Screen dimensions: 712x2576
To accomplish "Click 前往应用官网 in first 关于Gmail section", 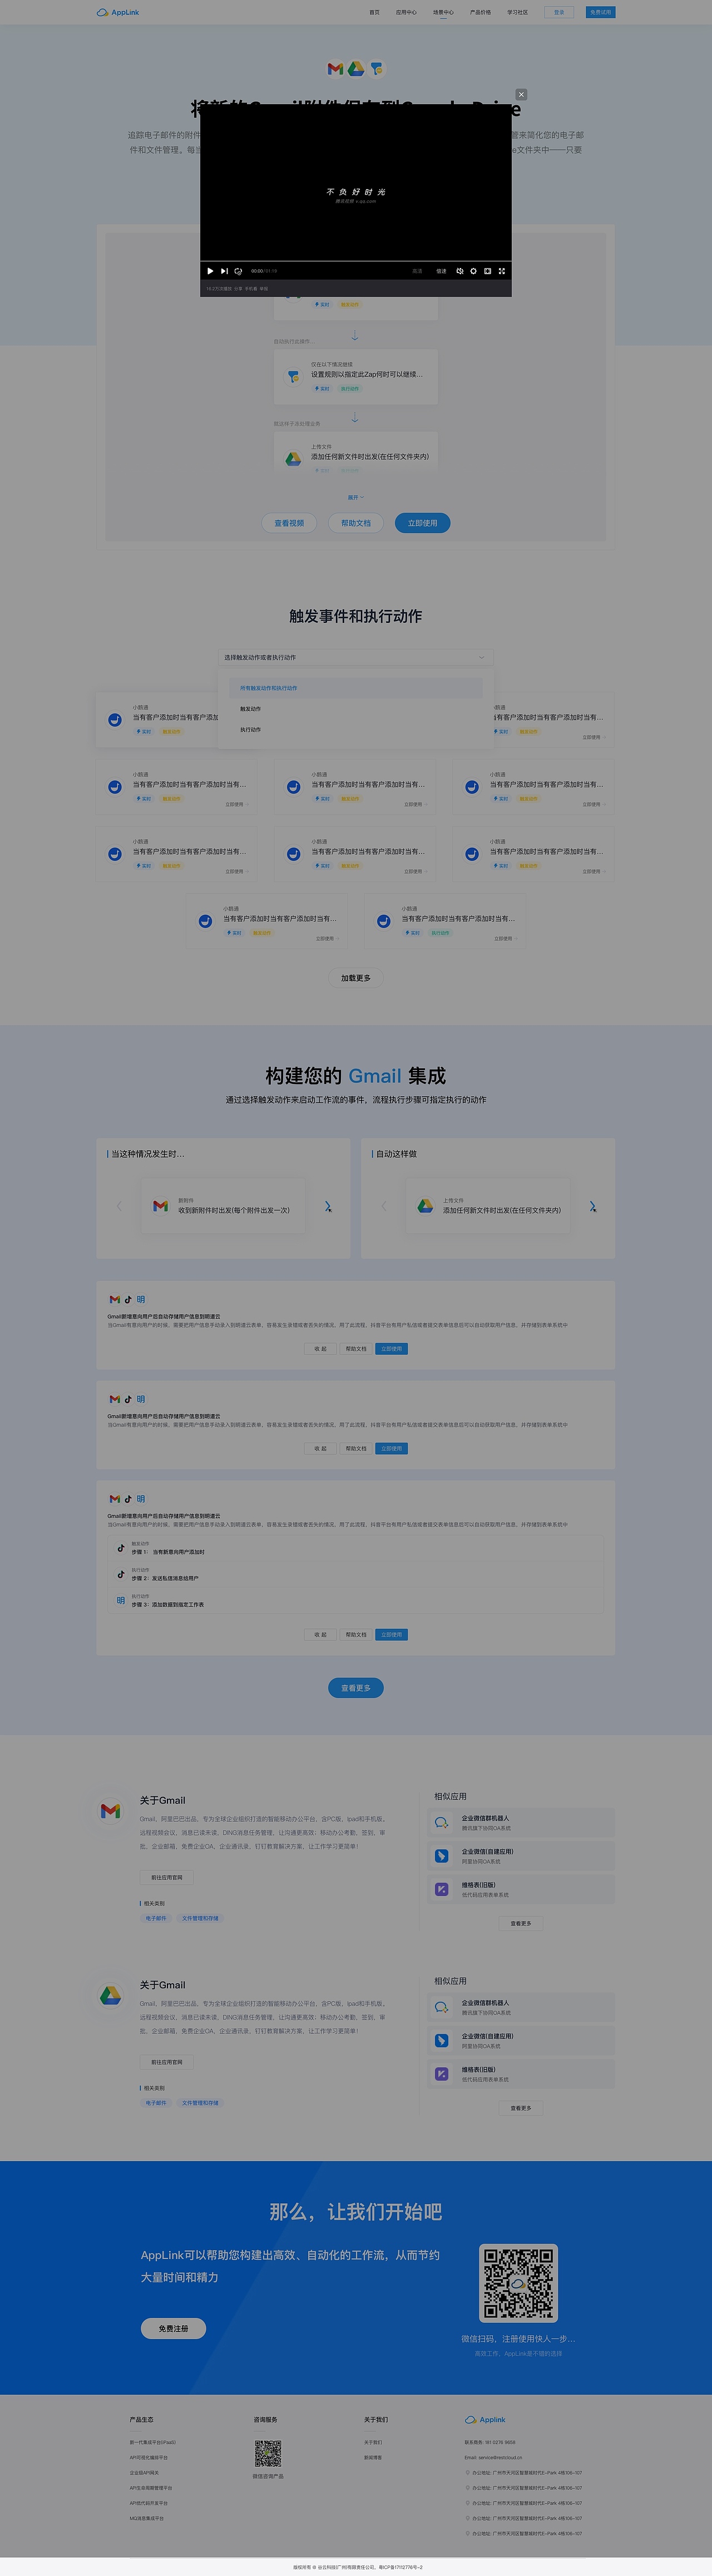I will tap(167, 1877).
